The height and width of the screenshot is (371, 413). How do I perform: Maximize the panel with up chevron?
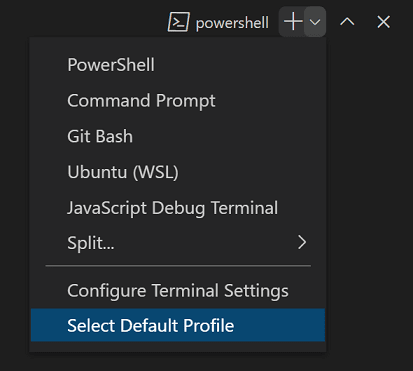tap(347, 22)
